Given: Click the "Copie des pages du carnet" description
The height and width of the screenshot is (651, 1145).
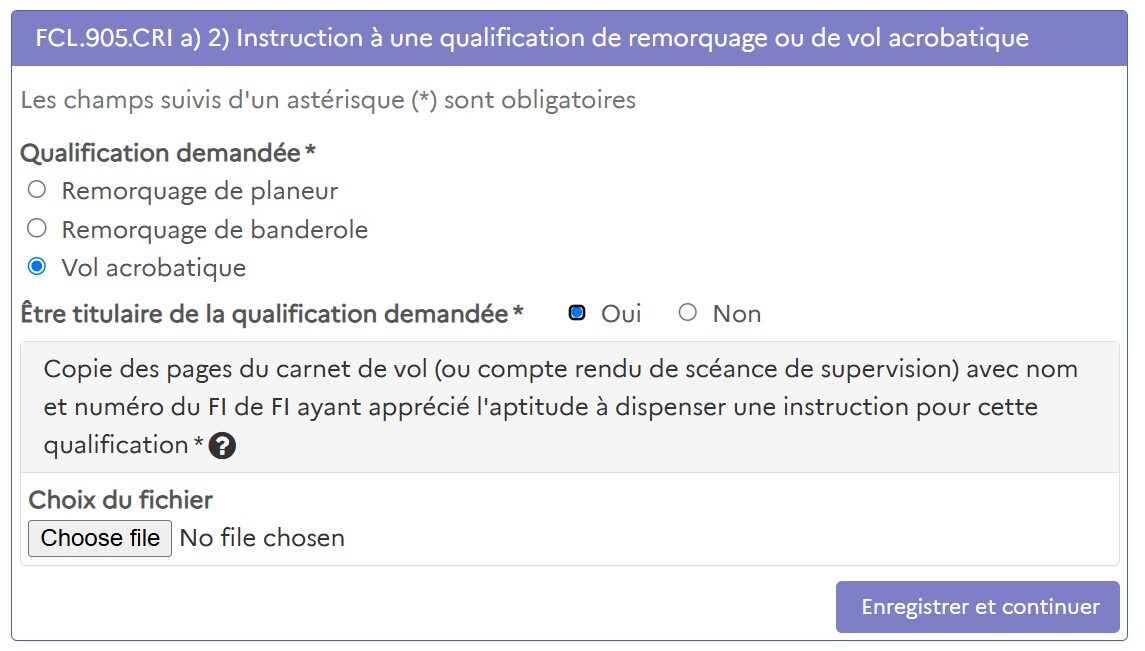Looking at the screenshot, I should point(560,406).
